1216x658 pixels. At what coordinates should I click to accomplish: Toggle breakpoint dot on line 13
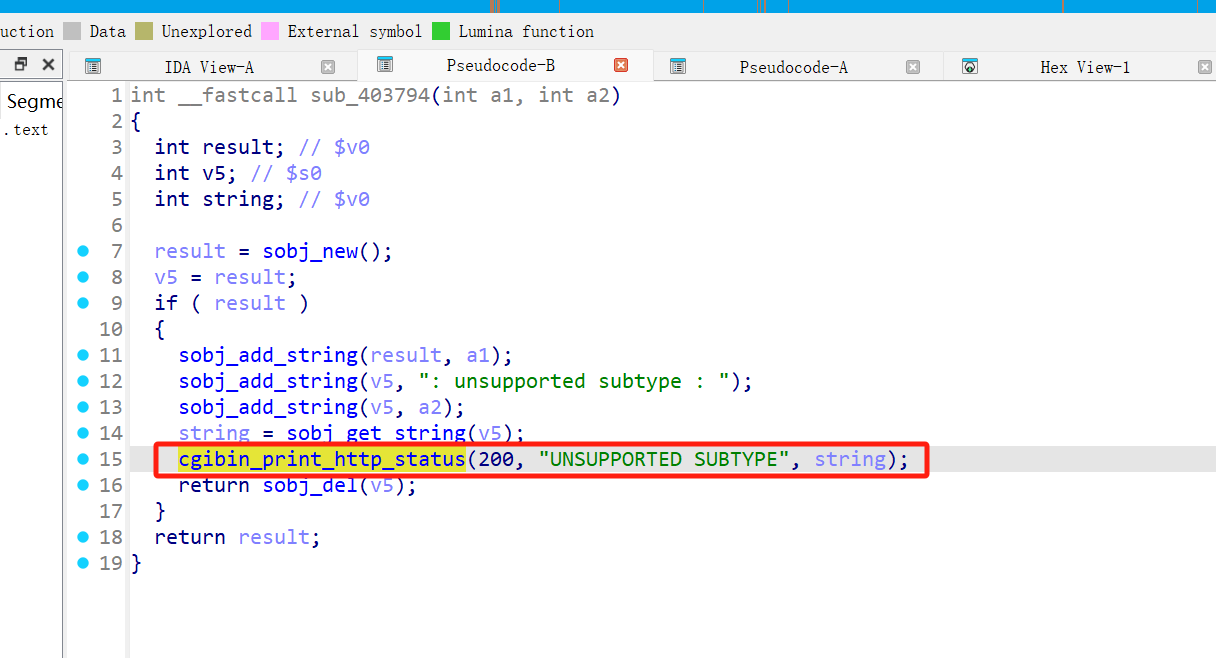[84, 407]
